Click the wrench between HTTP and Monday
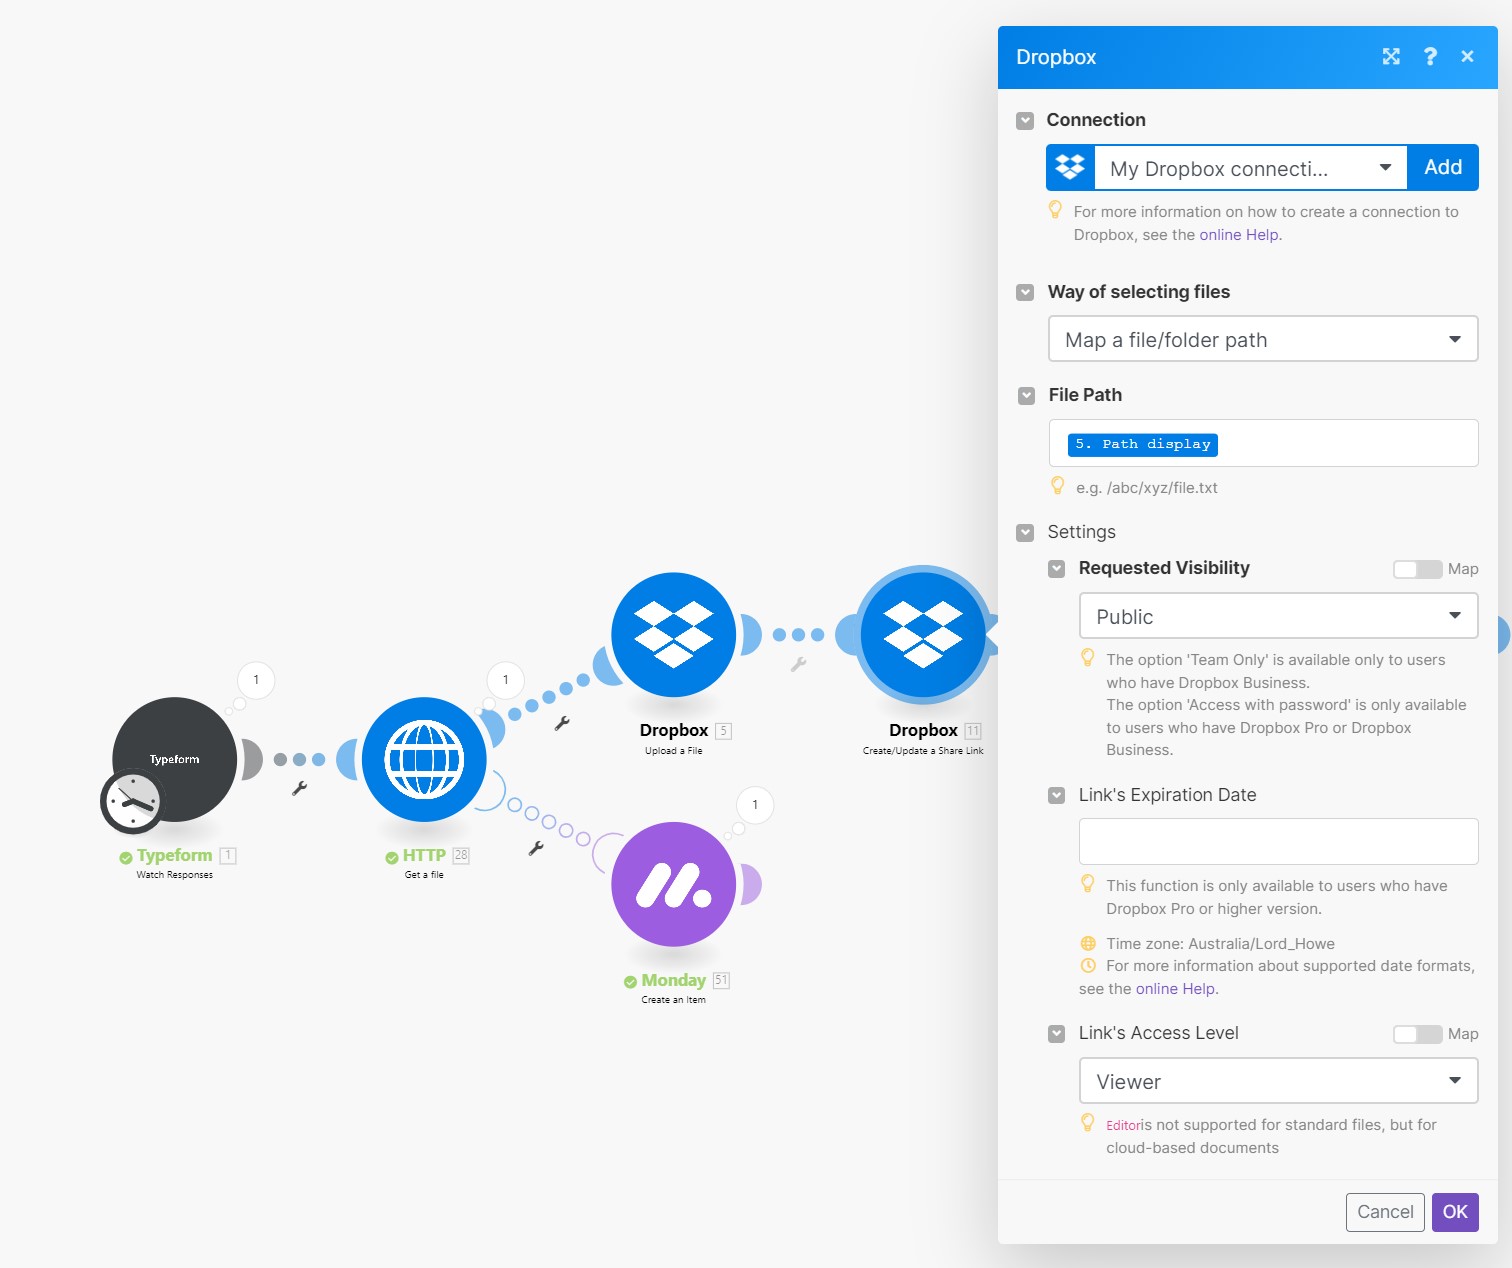The width and height of the screenshot is (1512, 1268). point(536,849)
